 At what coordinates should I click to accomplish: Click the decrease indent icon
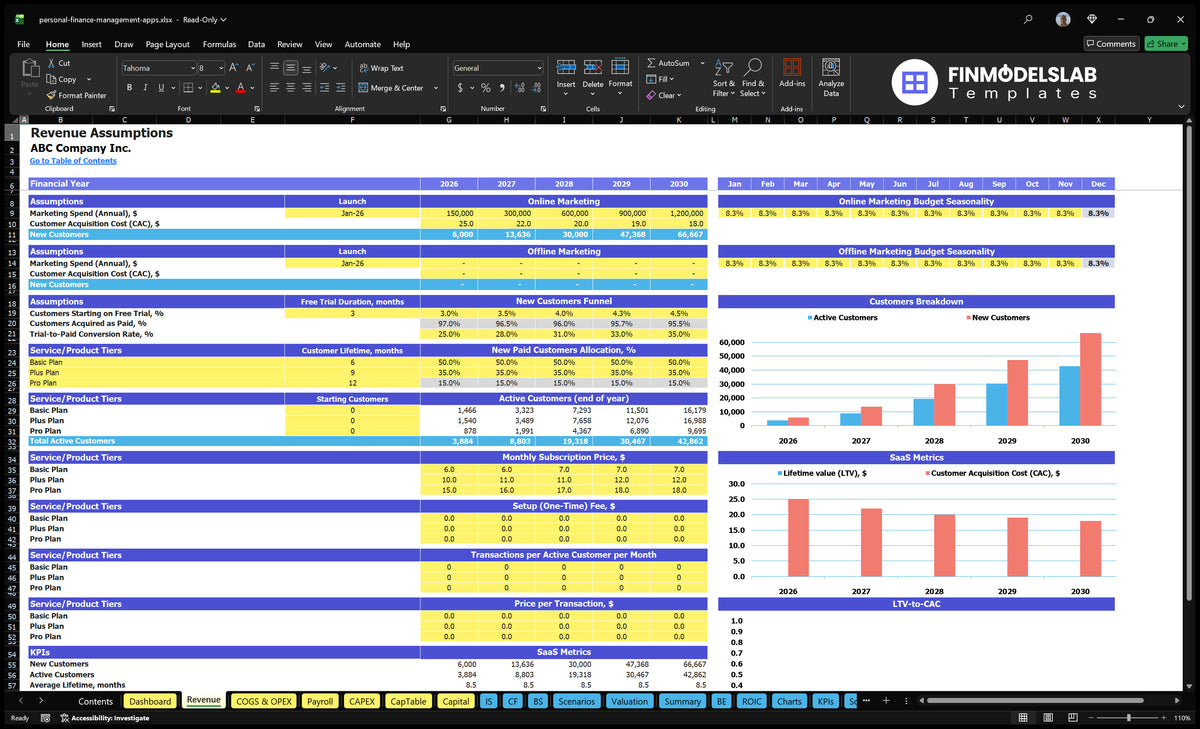pos(327,88)
